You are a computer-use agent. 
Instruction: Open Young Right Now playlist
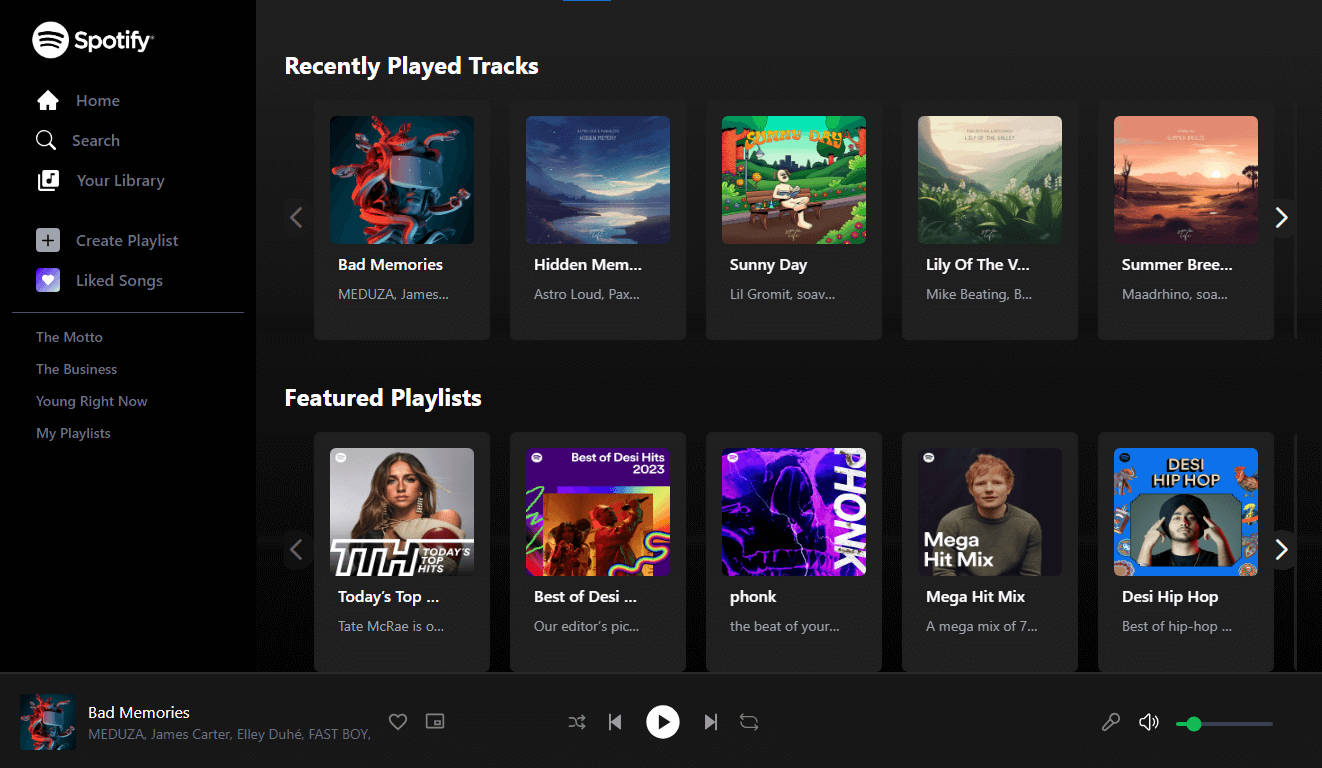pyautogui.click(x=92, y=401)
